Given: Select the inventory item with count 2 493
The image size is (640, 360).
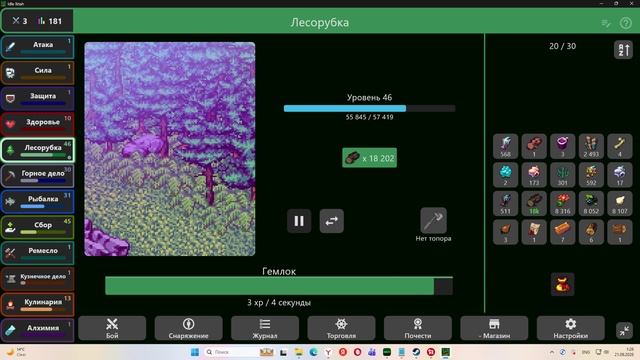Looking at the screenshot, I should [591, 146].
